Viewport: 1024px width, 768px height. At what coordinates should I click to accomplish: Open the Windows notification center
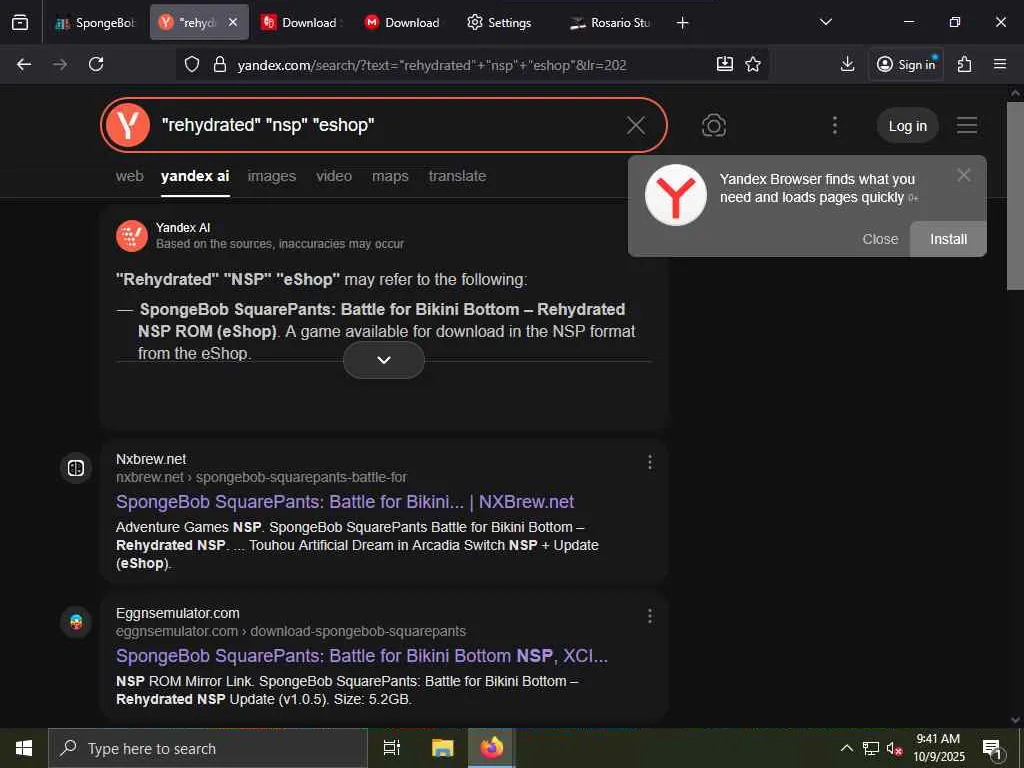(x=993, y=749)
